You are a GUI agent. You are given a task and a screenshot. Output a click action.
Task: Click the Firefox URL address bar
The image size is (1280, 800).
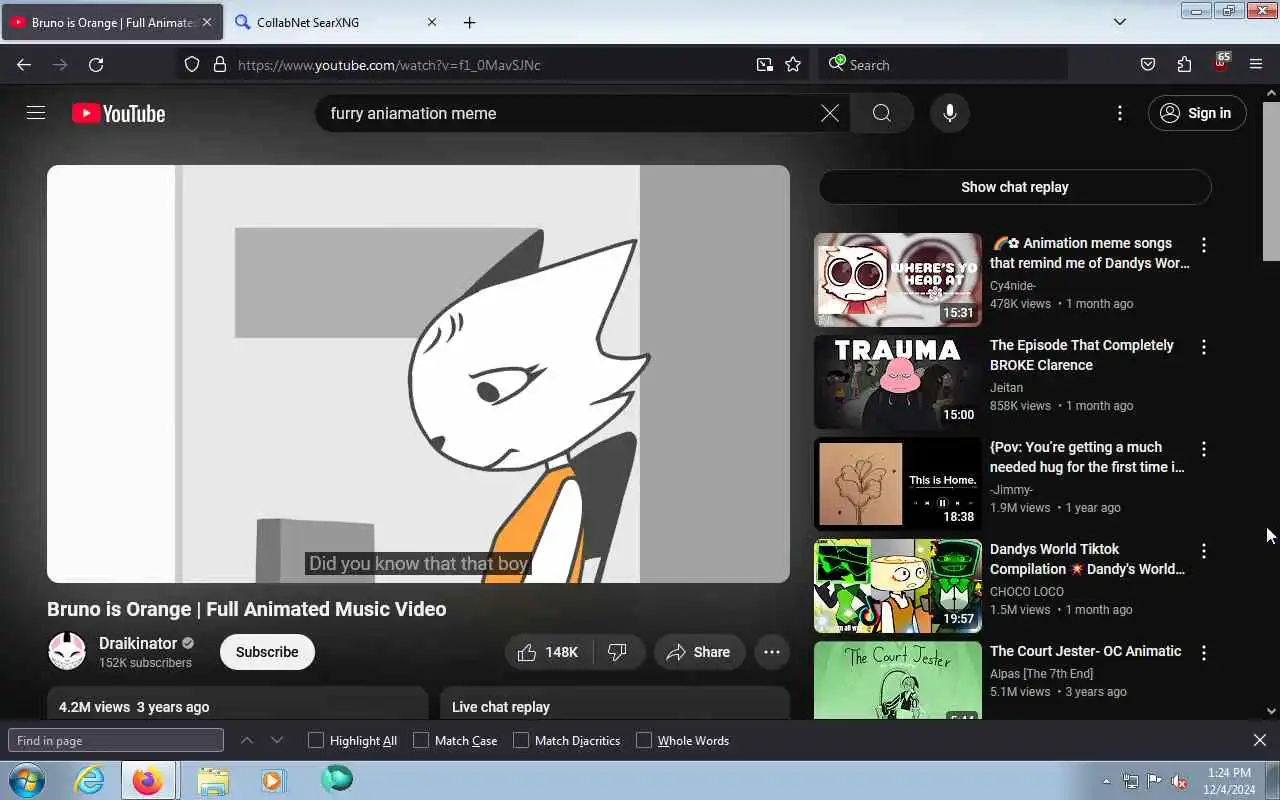tap(490, 64)
